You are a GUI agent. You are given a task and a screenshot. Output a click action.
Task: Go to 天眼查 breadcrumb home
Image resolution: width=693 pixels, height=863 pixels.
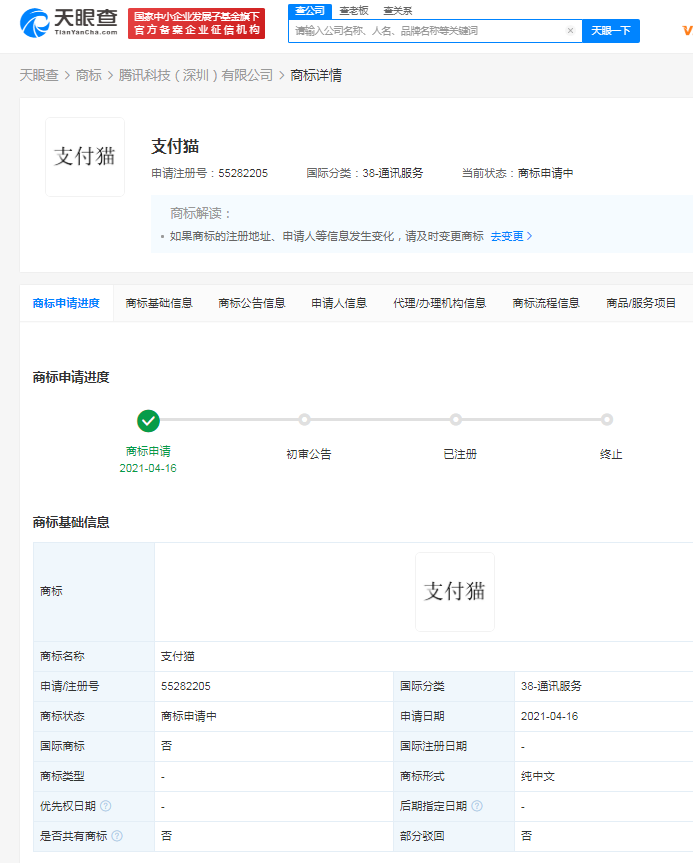pos(39,75)
